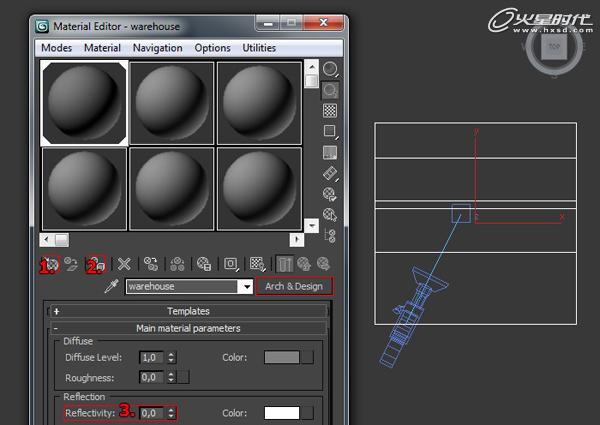Click the Arch & Design type button

294,287
